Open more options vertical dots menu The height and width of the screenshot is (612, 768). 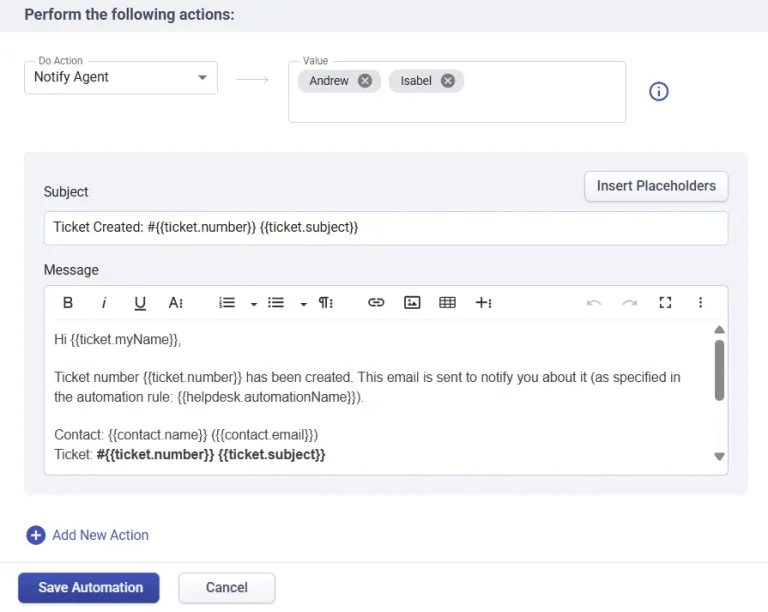(x=700, y=303)
